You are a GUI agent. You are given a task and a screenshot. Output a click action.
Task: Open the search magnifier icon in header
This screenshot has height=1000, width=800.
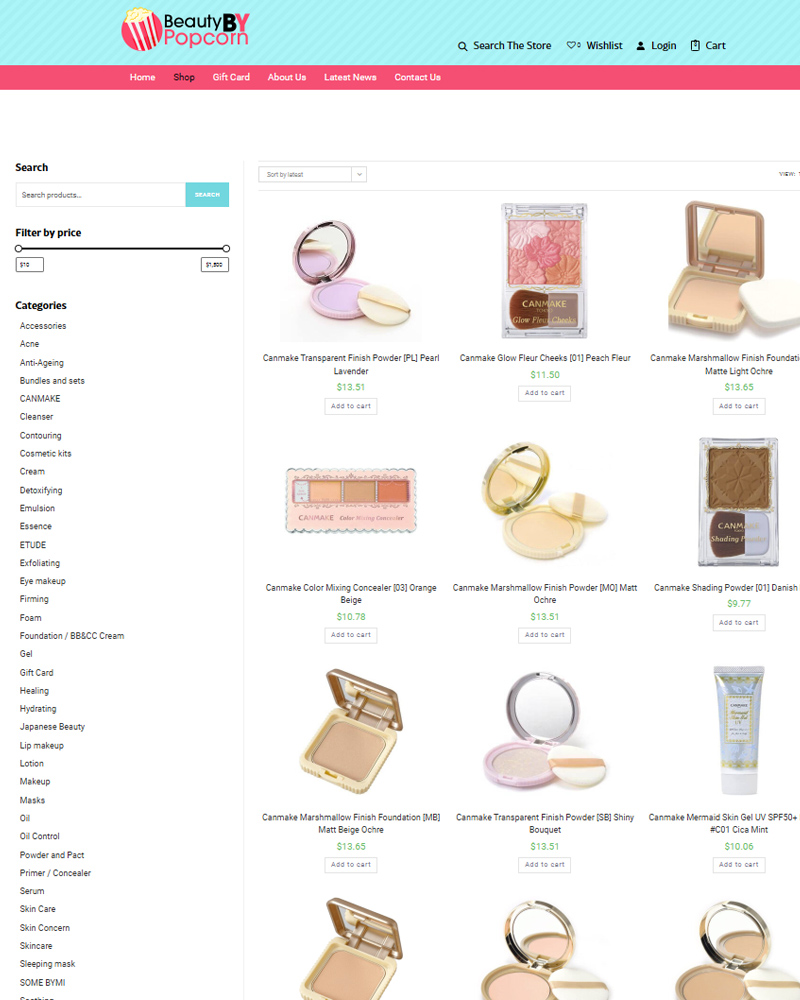463,46
